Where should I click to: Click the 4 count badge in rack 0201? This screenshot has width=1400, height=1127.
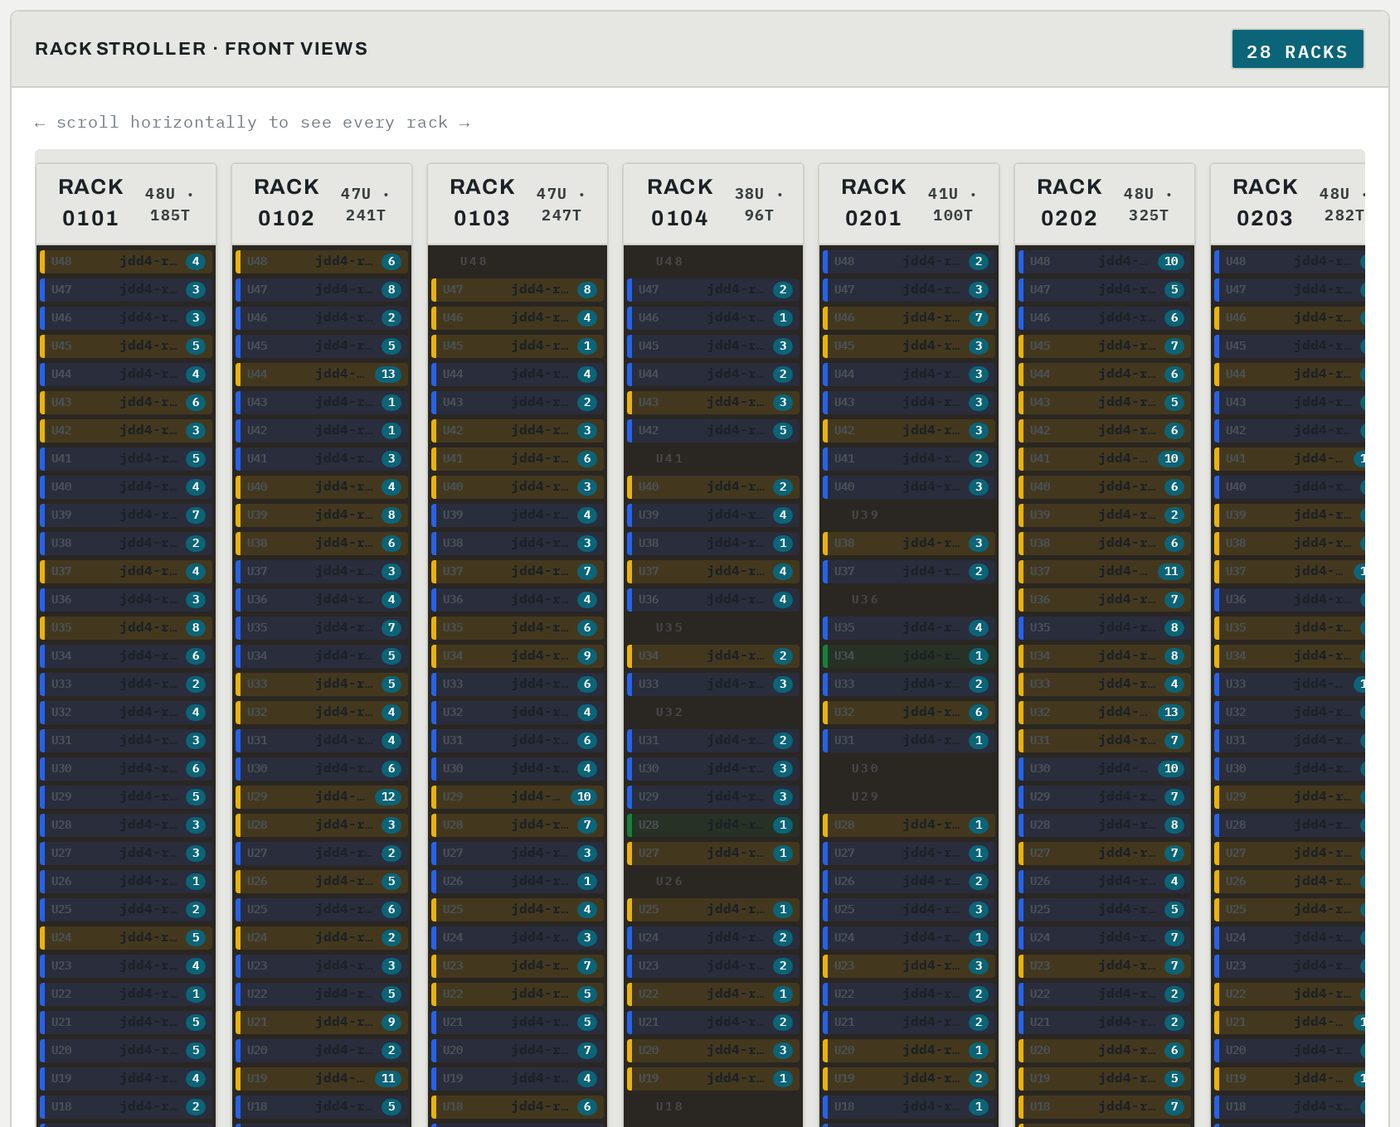[x=979, y=628]
